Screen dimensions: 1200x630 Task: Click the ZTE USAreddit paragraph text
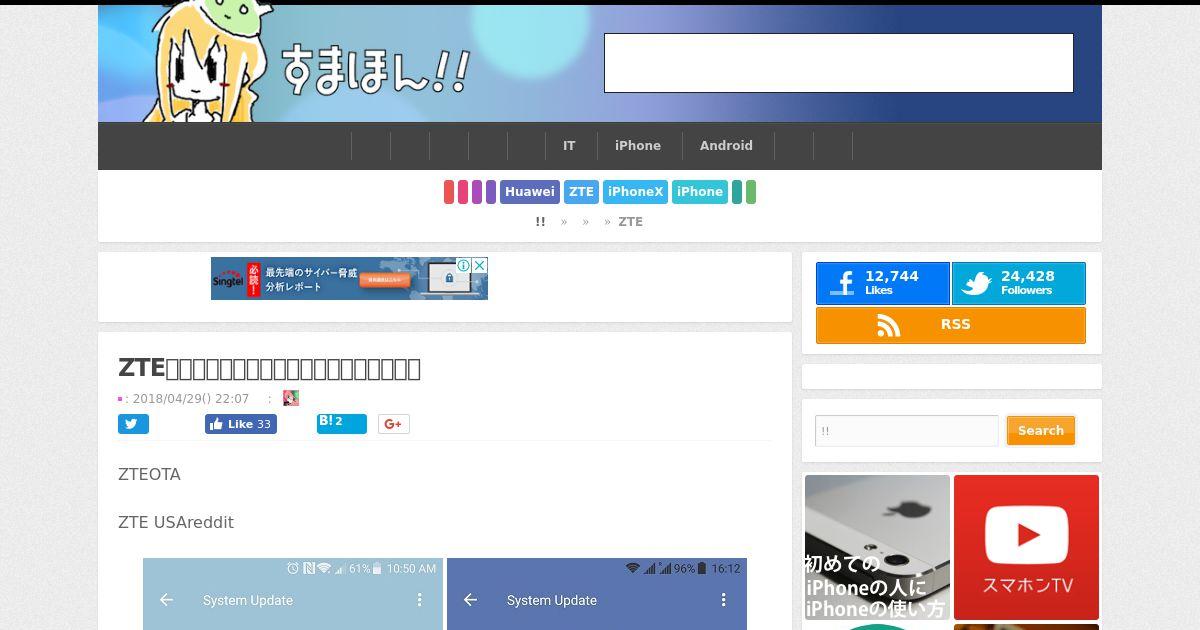pyautogui.click(x=176, y=522)
